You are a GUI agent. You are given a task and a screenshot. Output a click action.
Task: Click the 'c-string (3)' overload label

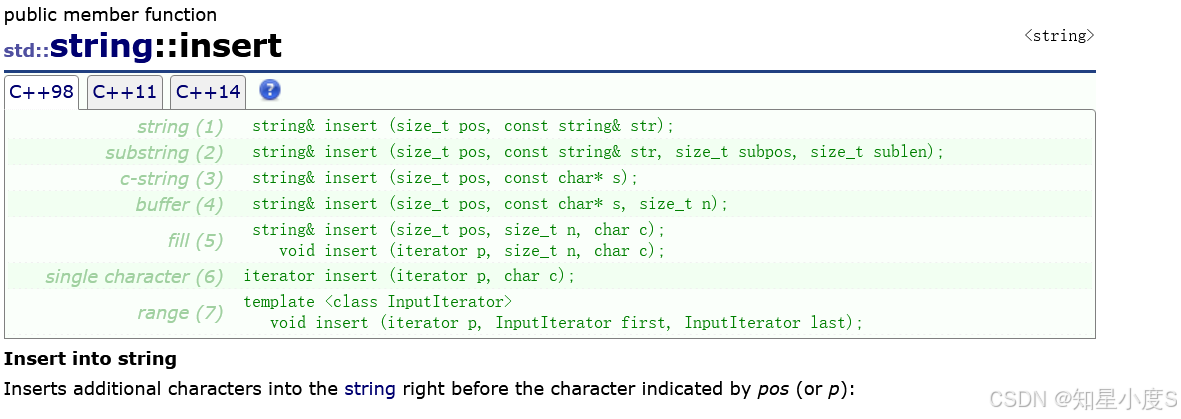click(171, 179)
